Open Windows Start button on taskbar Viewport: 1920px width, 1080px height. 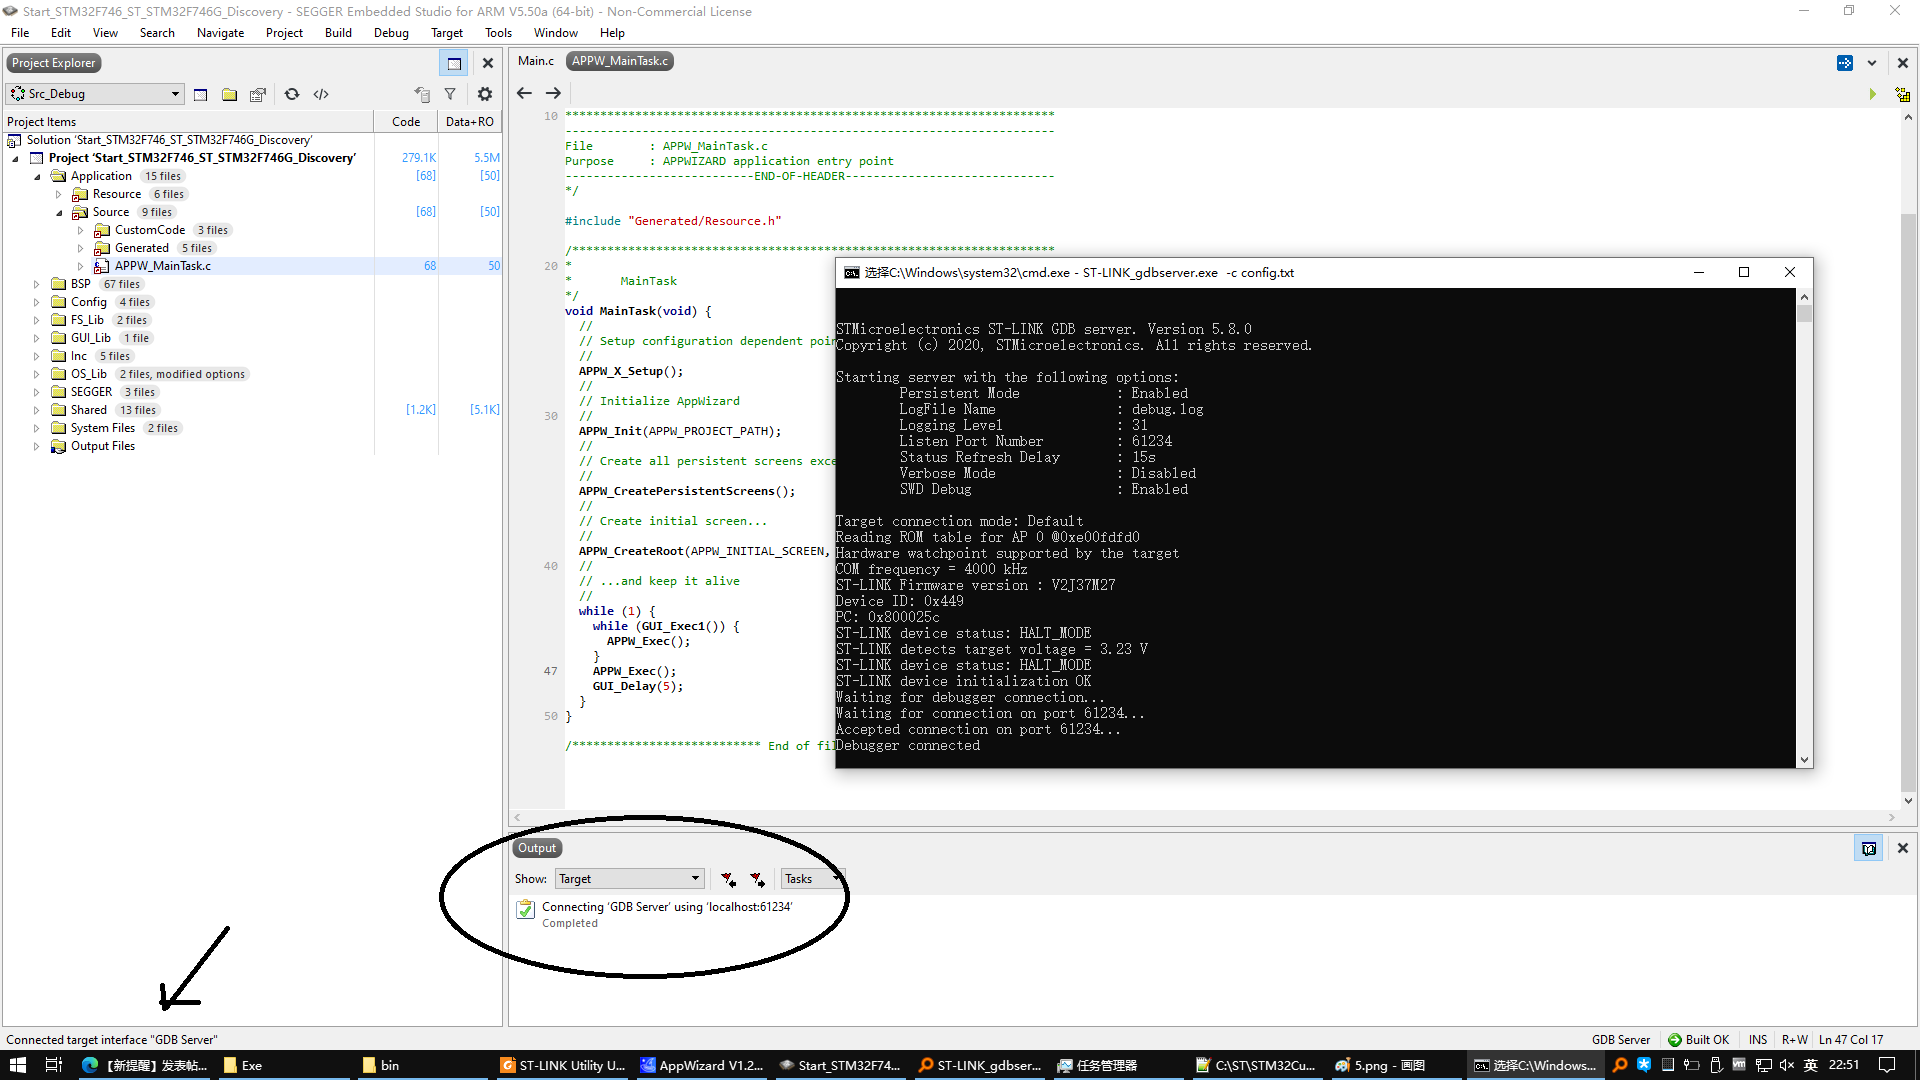[x=17, y=1065]
